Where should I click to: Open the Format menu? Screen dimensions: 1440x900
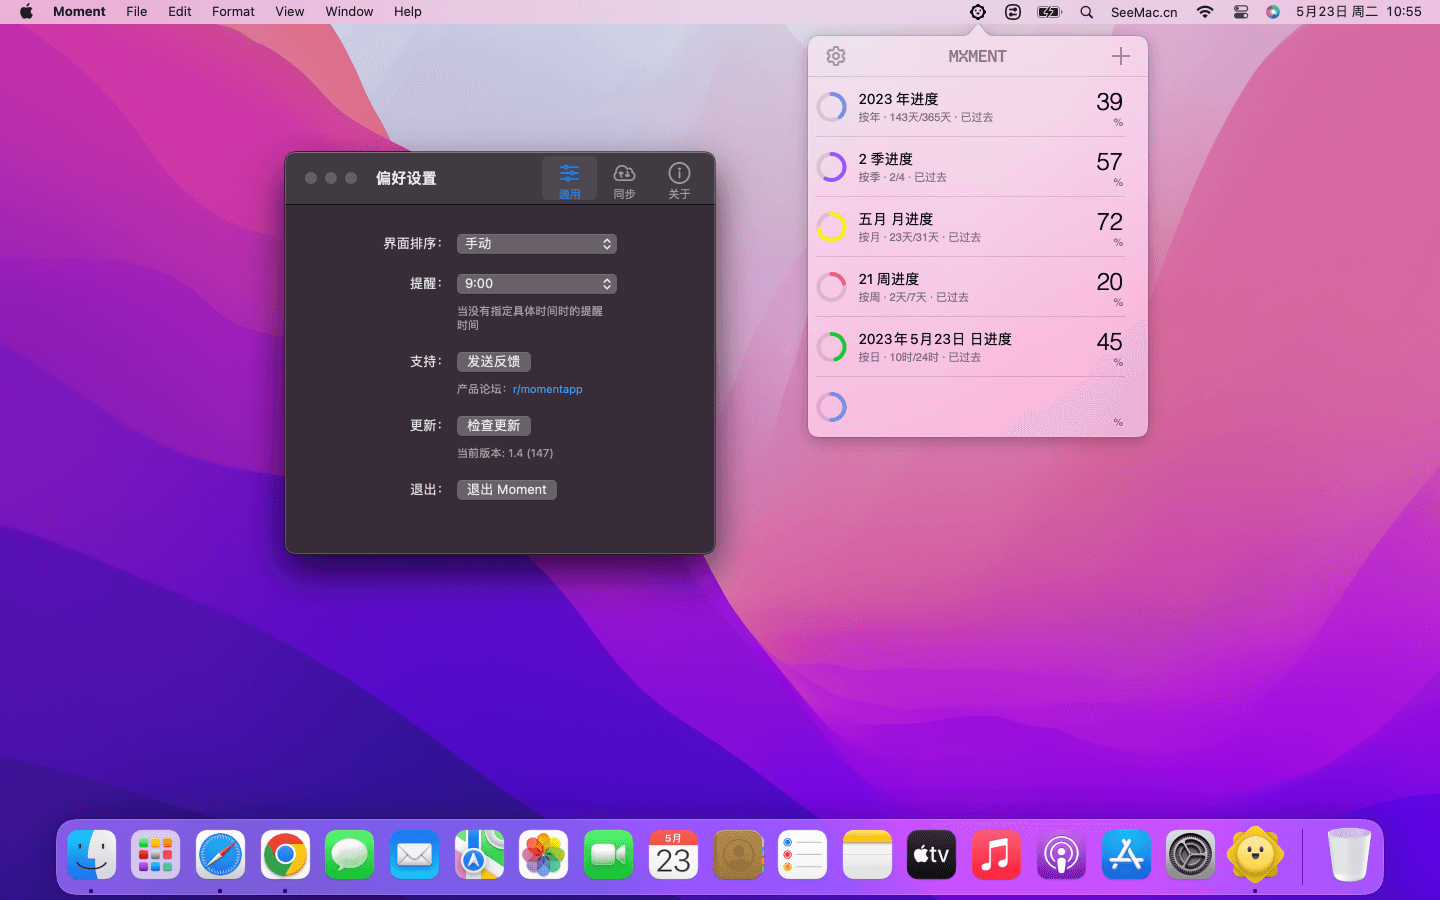[233, 12]
